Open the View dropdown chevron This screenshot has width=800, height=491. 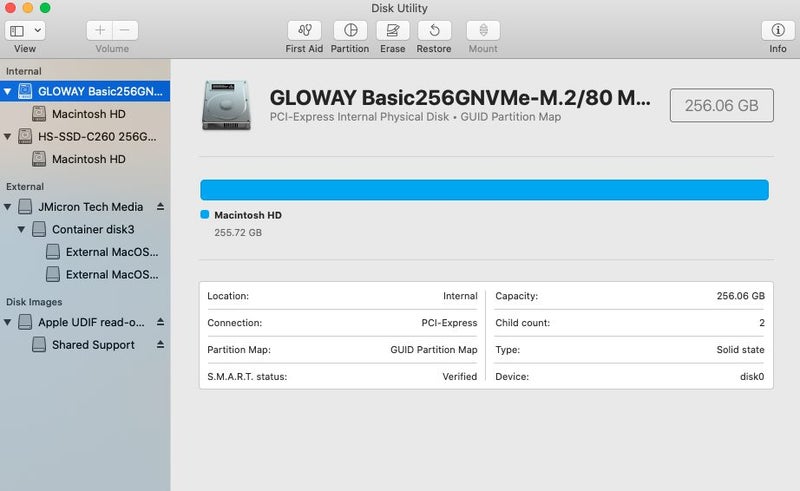(37, 31)
